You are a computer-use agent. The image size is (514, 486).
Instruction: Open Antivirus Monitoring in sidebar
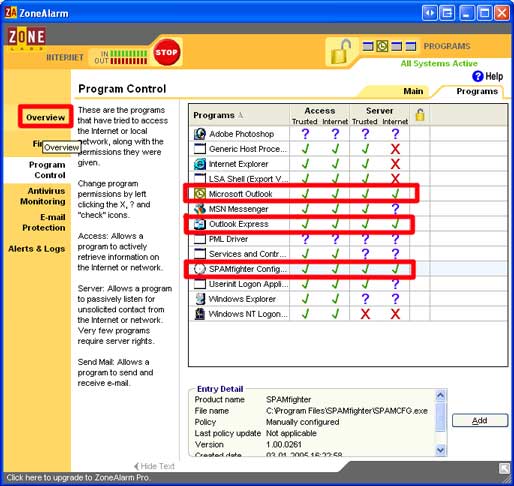click(x=43, y=196)
